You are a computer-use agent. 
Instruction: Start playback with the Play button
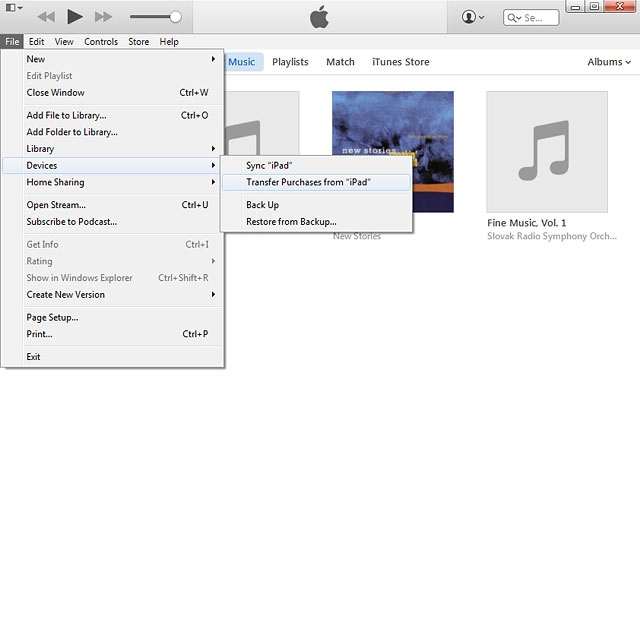(x=75, y=17)
